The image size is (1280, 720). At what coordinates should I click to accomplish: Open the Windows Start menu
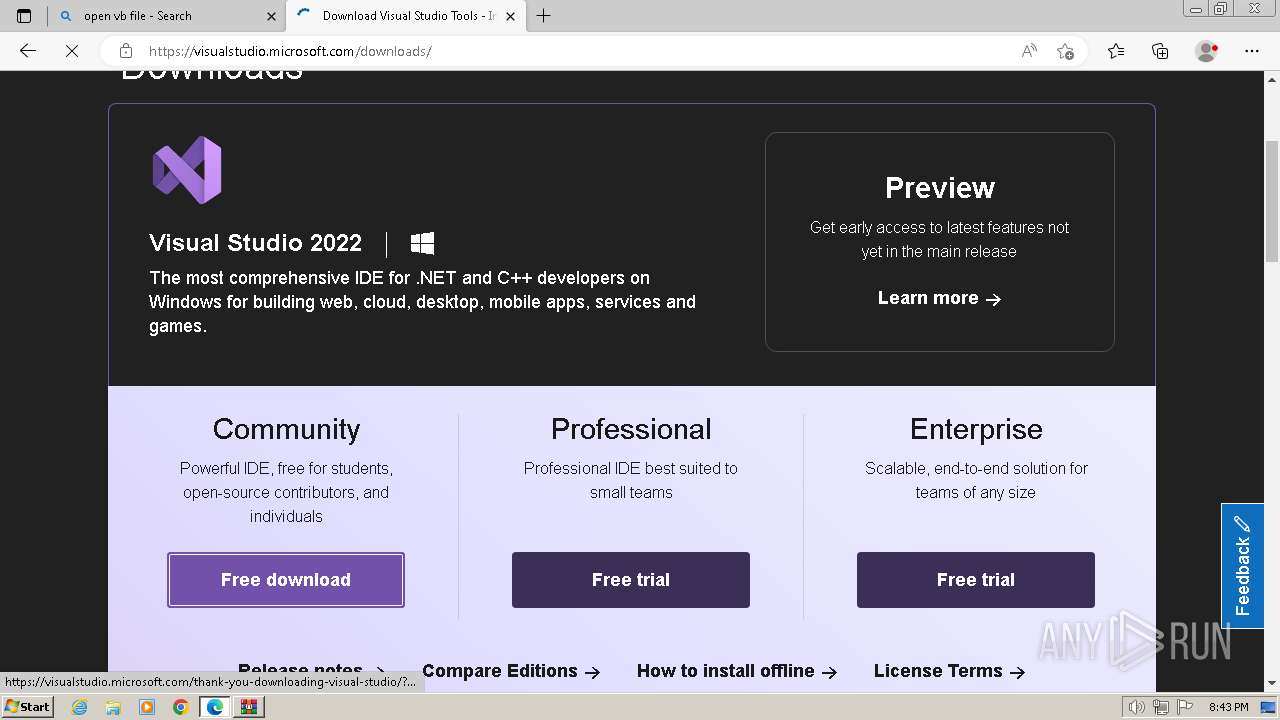point(28,707)
